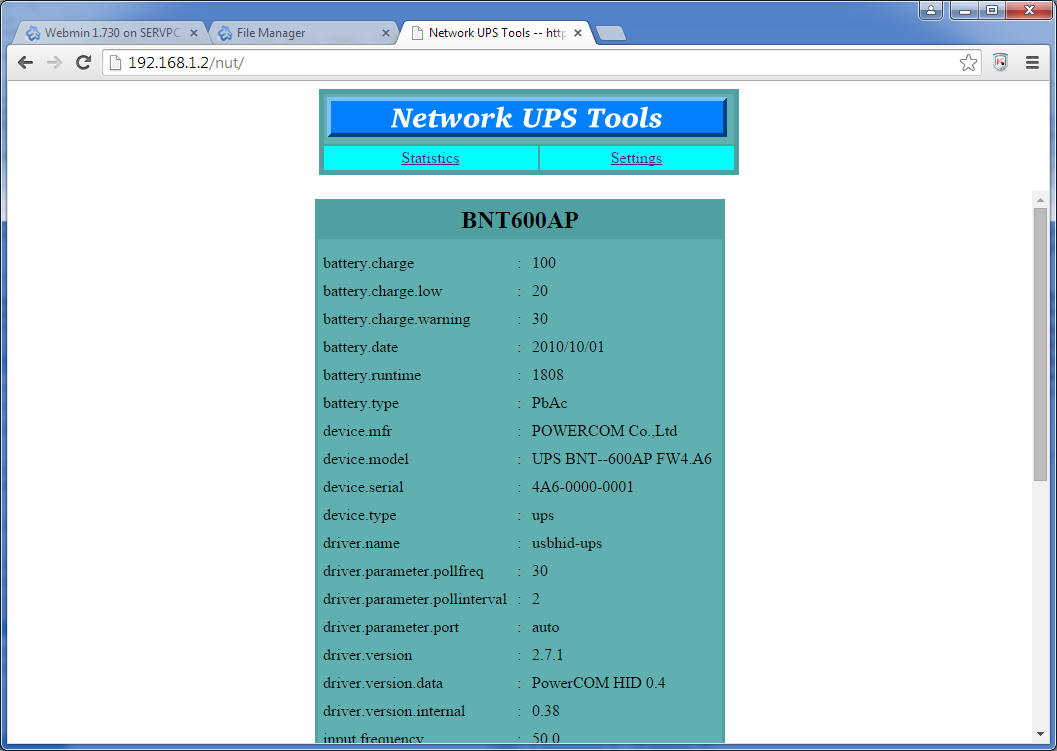Viewport: 1057px width, 751px height.
Task: Select the Network UPS Tools tab
Action: (496, 32)
